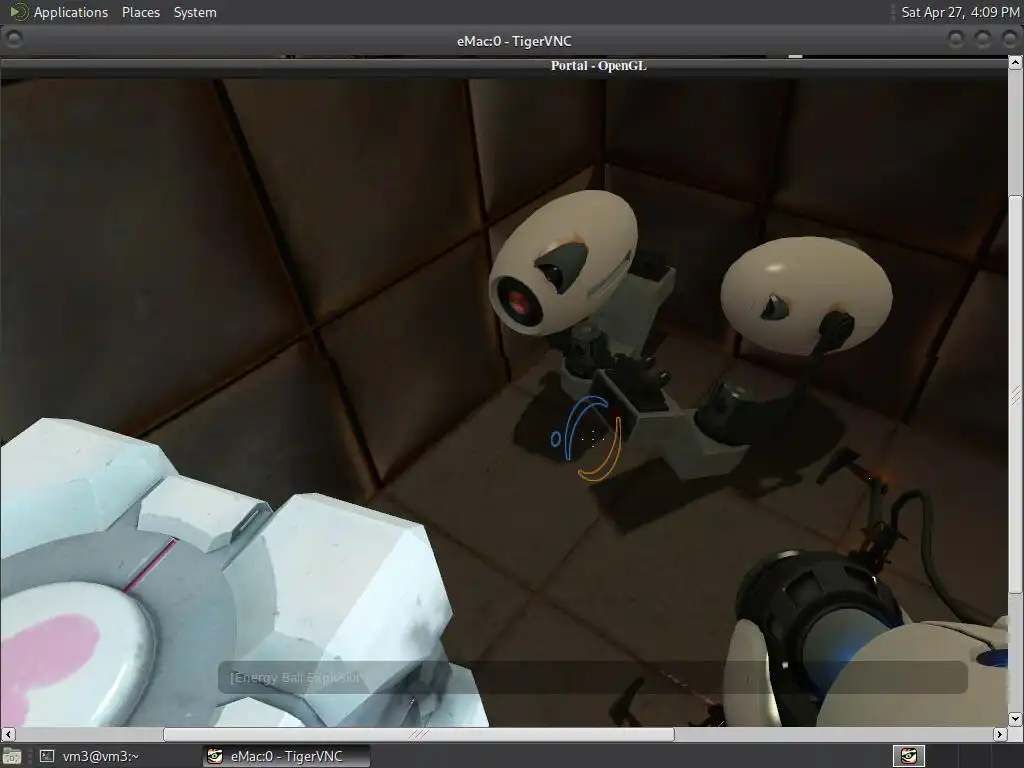Maximize the TigerVNC window
Screen dimensions: 1024x768
pyautogui.click(x=982, y=40)
